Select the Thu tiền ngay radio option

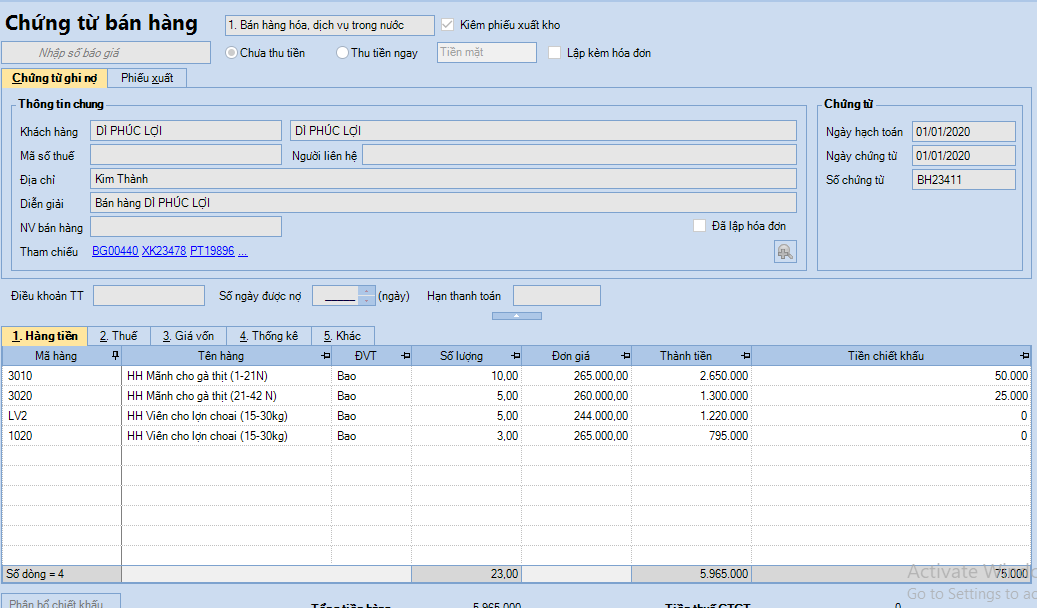pos(343,53)
